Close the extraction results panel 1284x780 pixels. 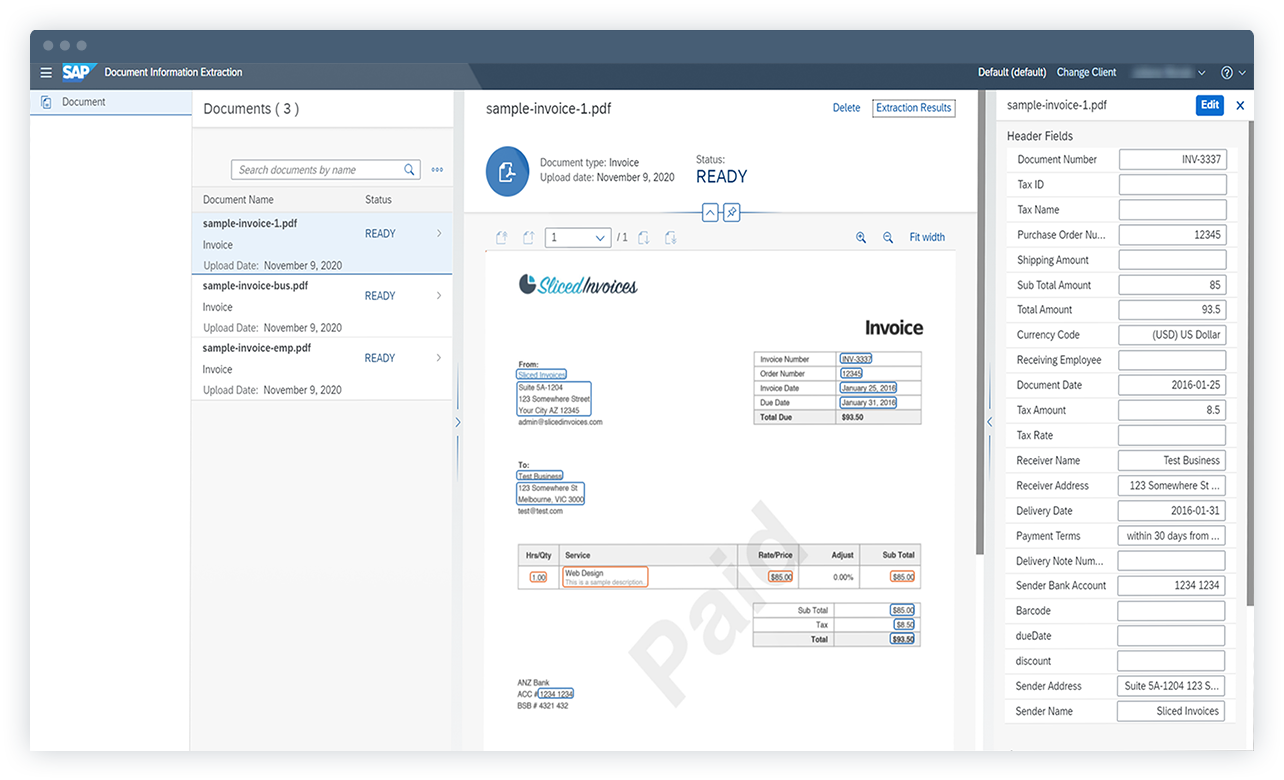1240,105
